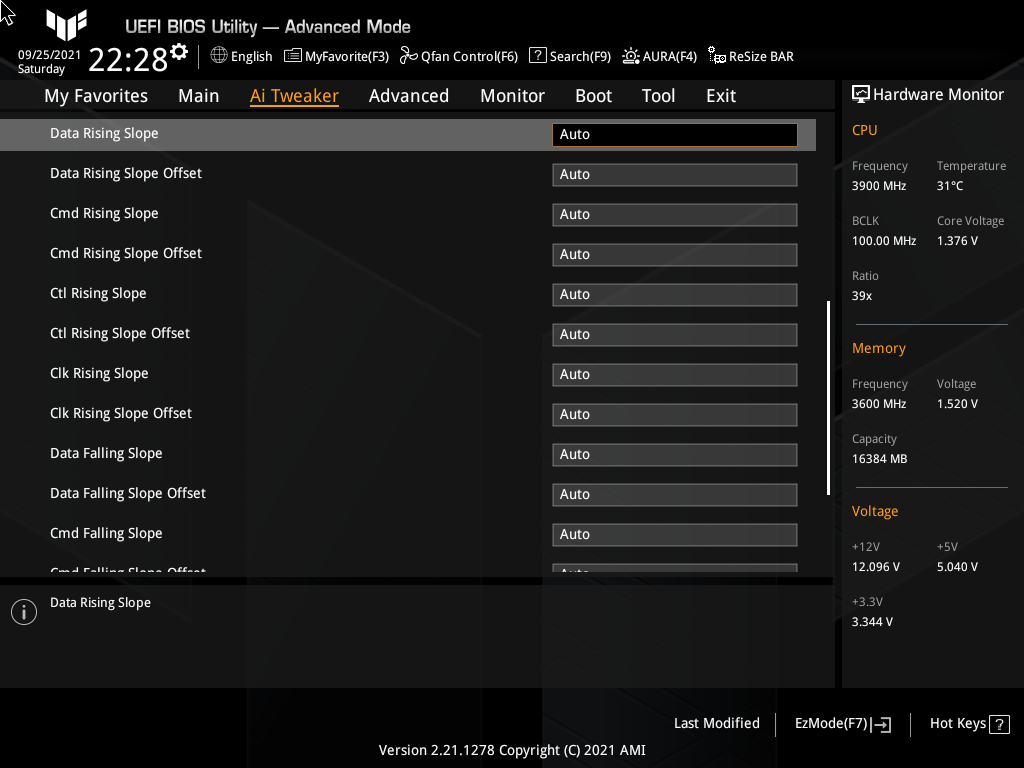Screen dimensions: 1024x768
Task: Click the English language button
Action: 251,56
